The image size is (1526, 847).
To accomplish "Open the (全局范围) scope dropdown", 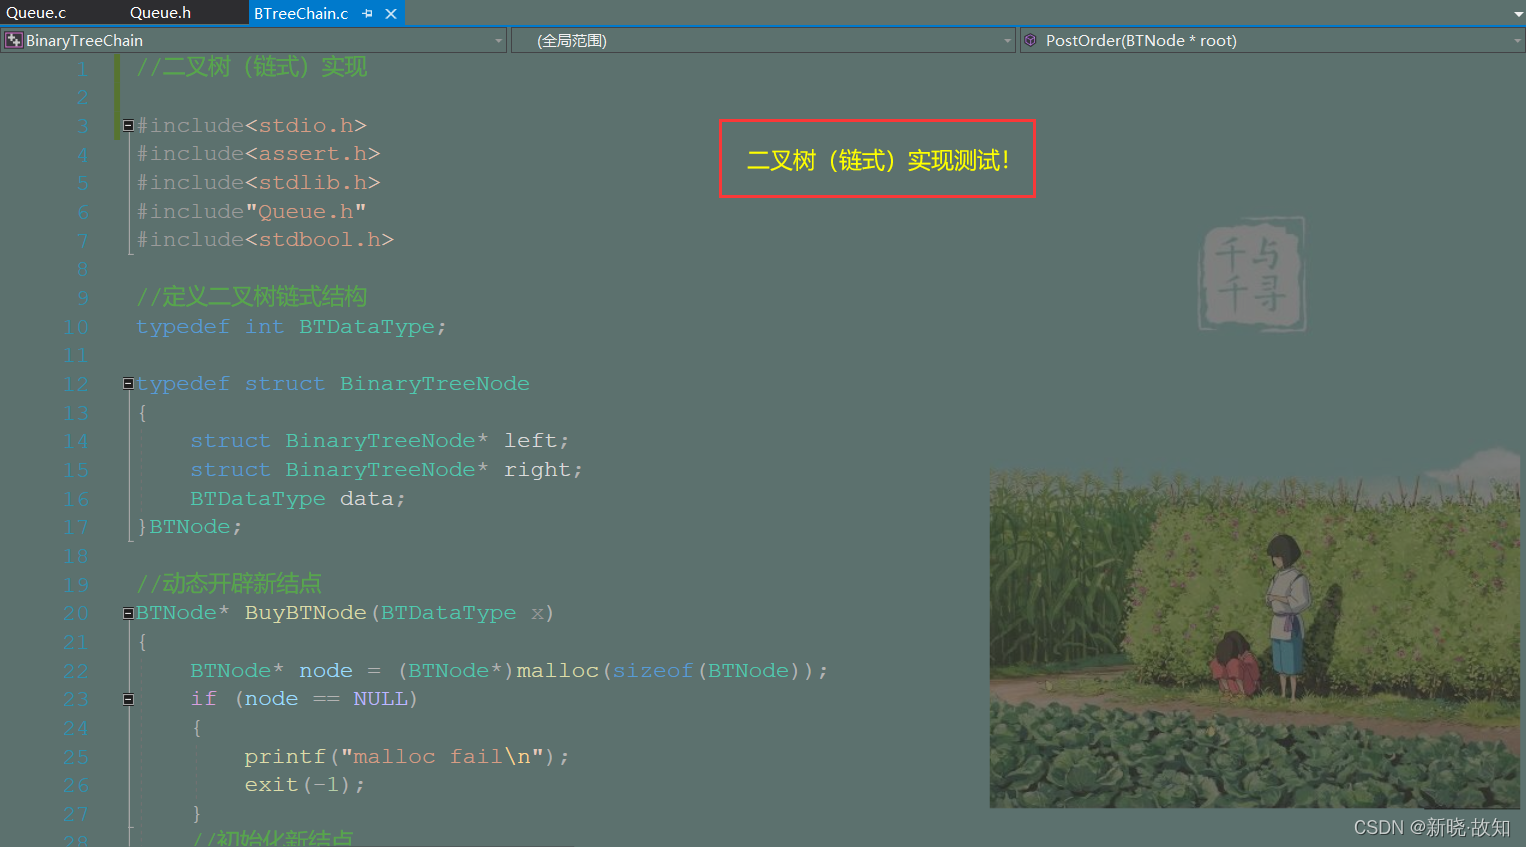I will (x=1007, y=40).
